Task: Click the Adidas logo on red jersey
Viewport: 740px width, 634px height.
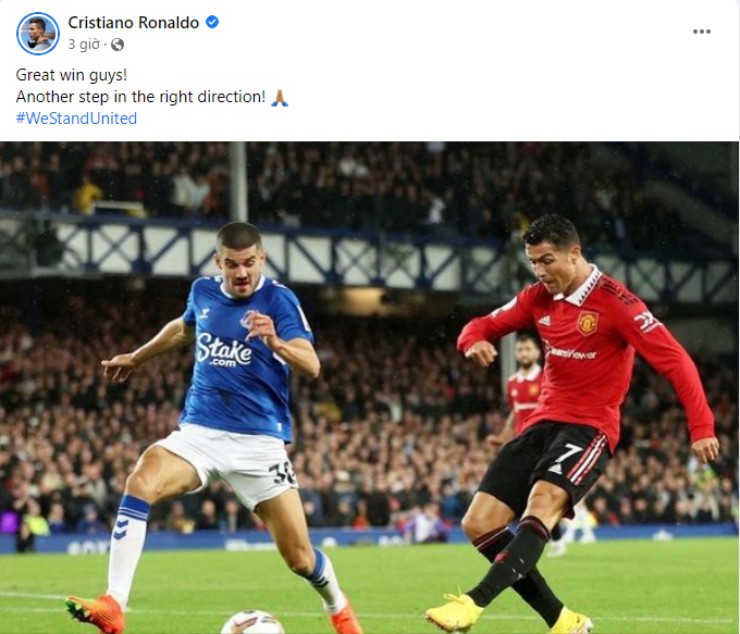Action: 545,321
